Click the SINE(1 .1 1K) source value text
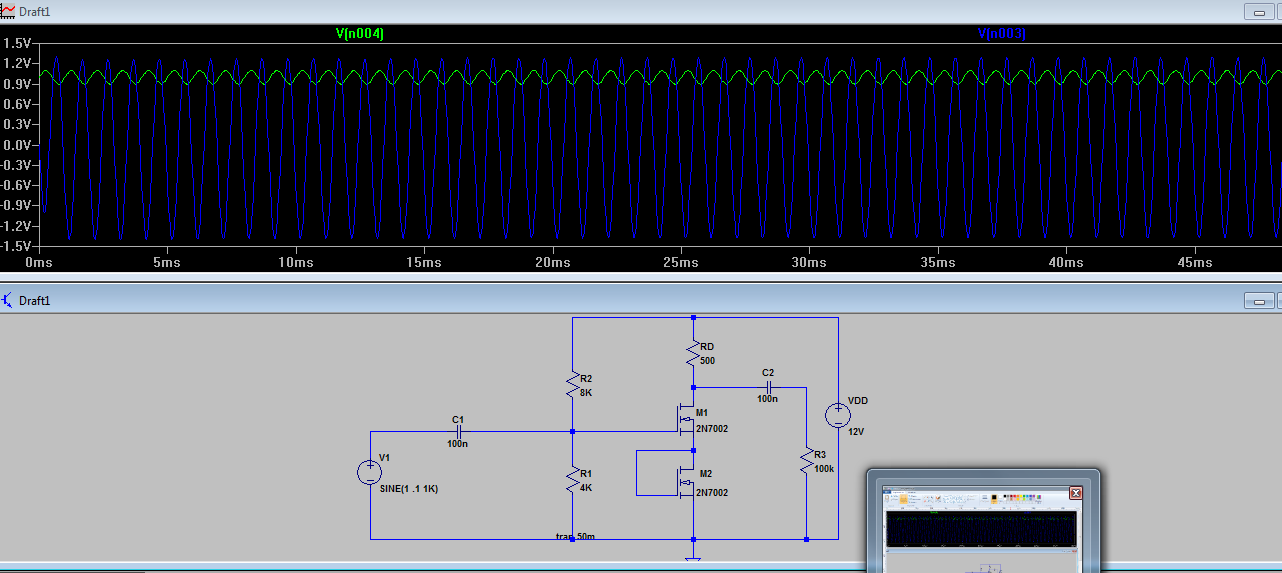The image size is (1282, 573). click(x=409, y=489)
